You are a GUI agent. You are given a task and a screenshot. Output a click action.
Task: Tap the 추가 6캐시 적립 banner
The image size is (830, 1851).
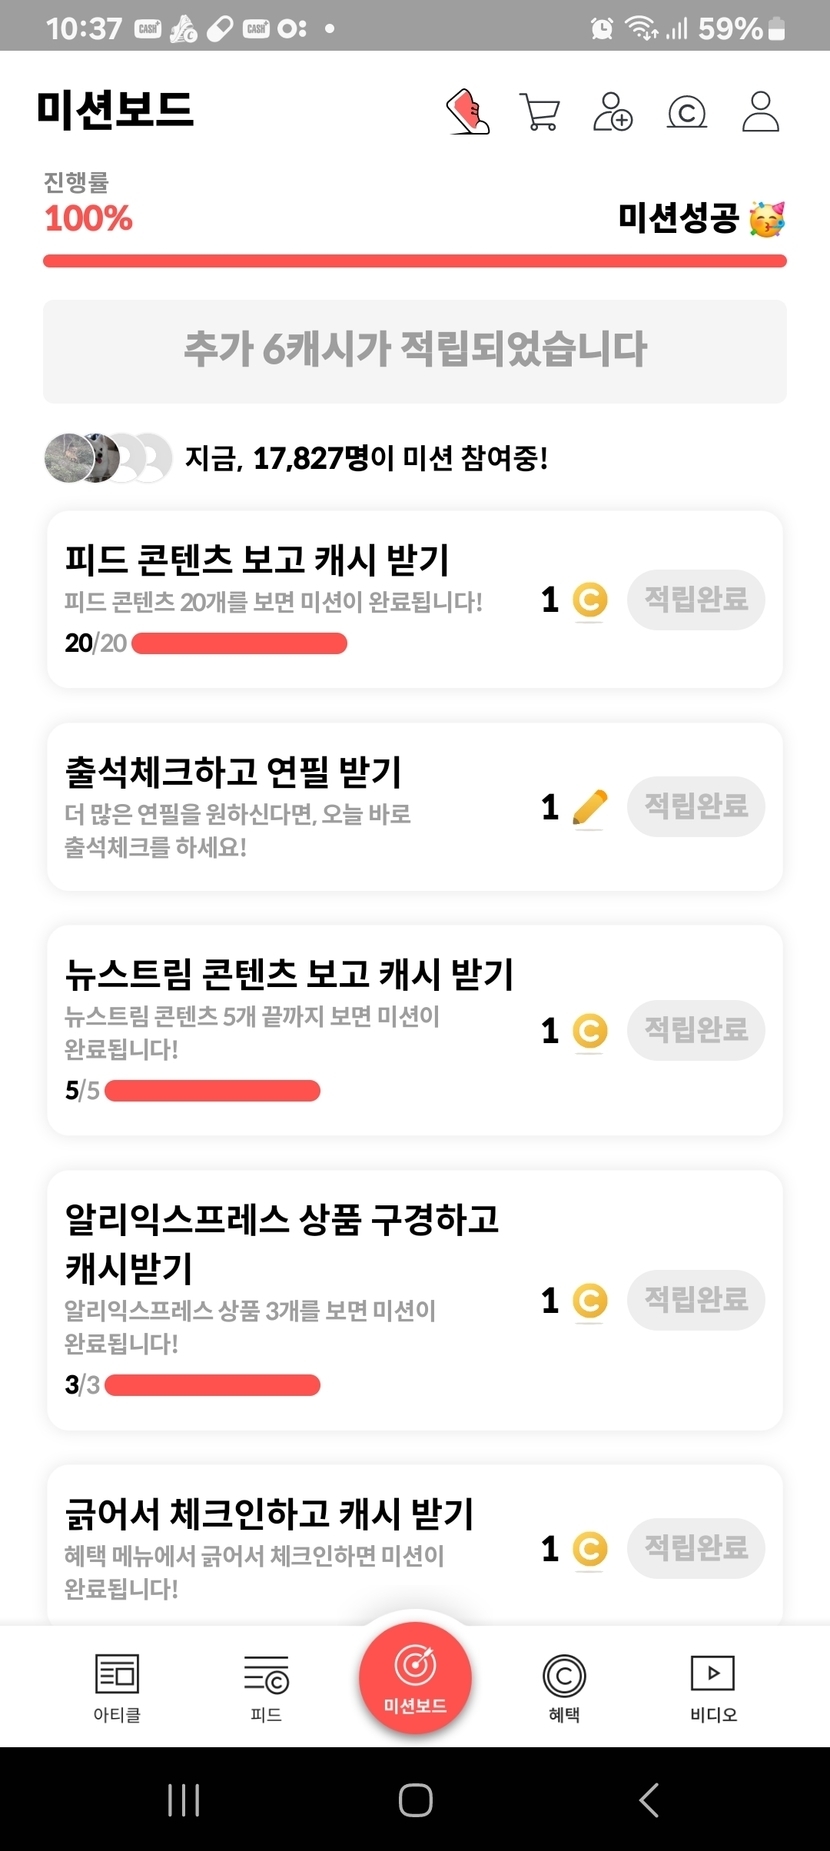tap(415, 351)
